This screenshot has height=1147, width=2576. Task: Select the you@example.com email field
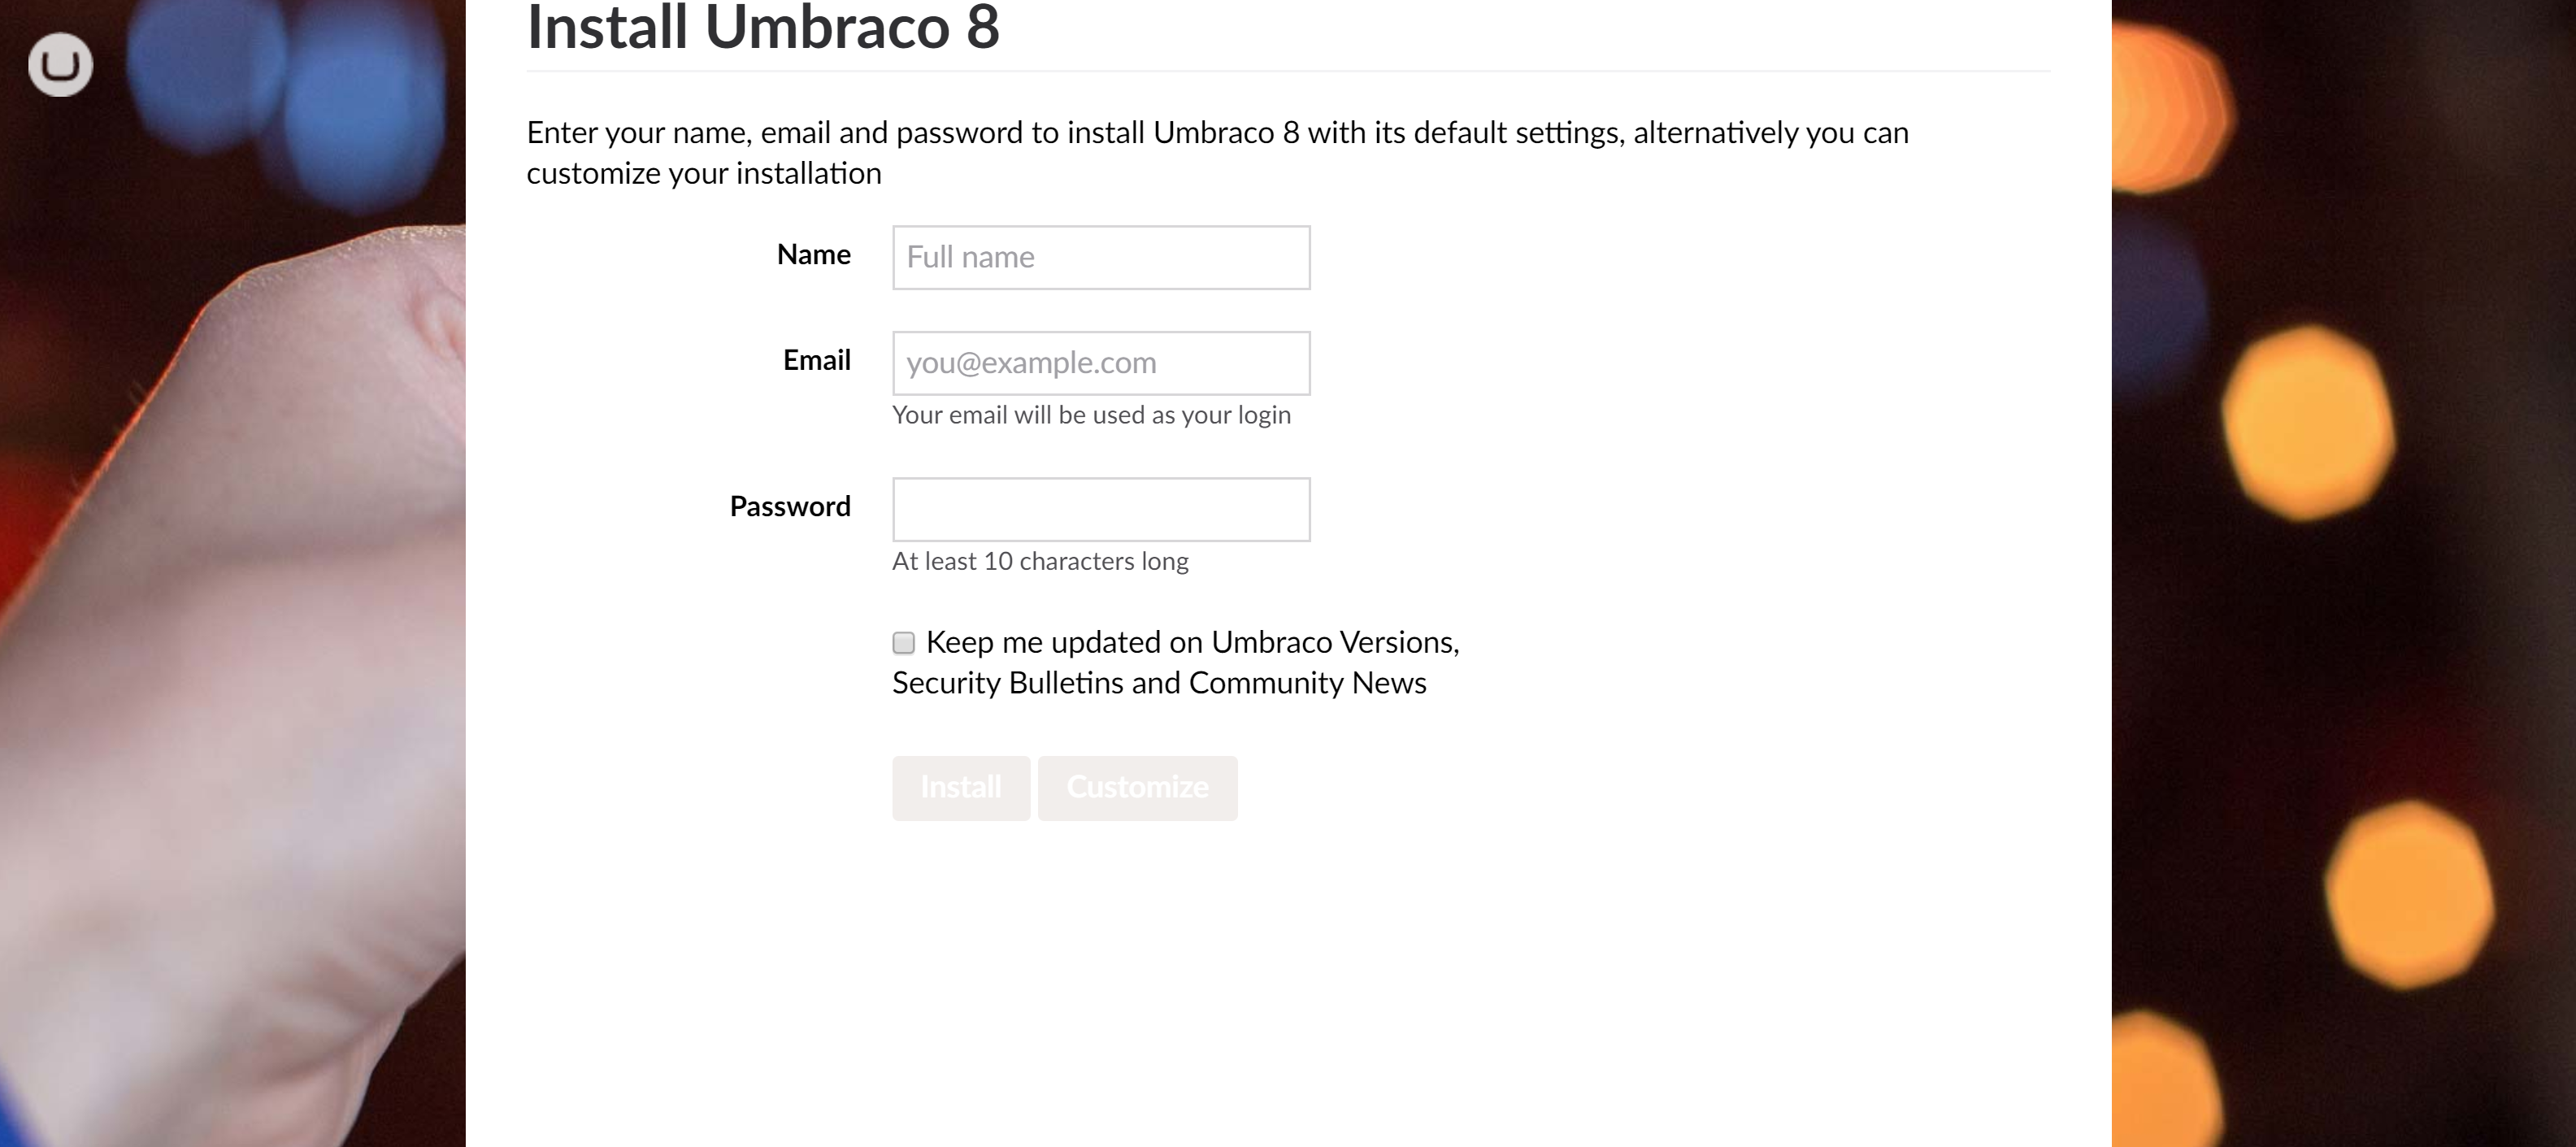pos(1101,363)
